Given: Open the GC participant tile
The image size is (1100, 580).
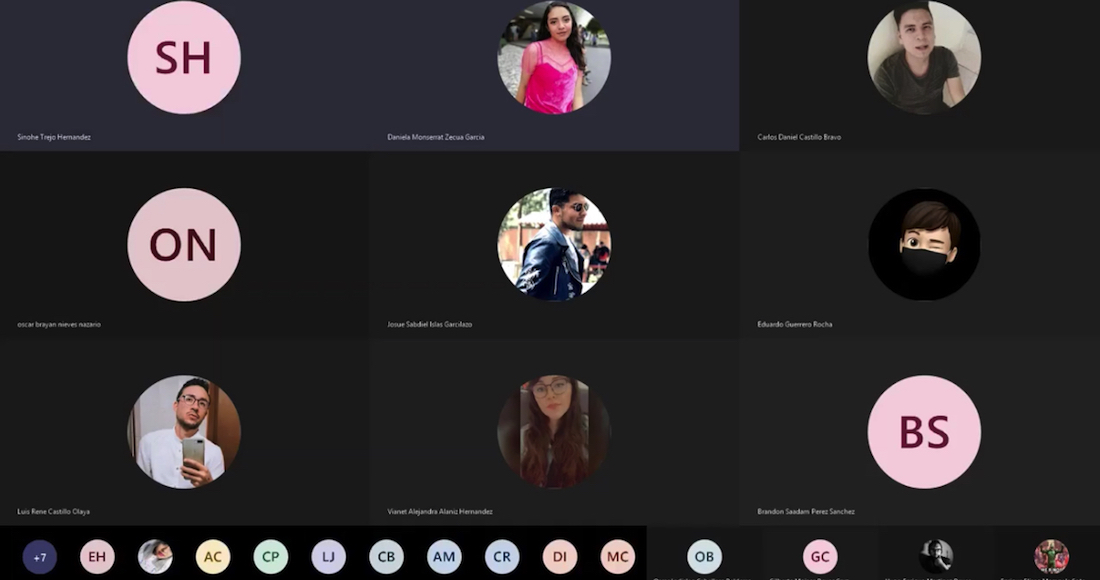Looking at the screenshot, I should point(820,557).
